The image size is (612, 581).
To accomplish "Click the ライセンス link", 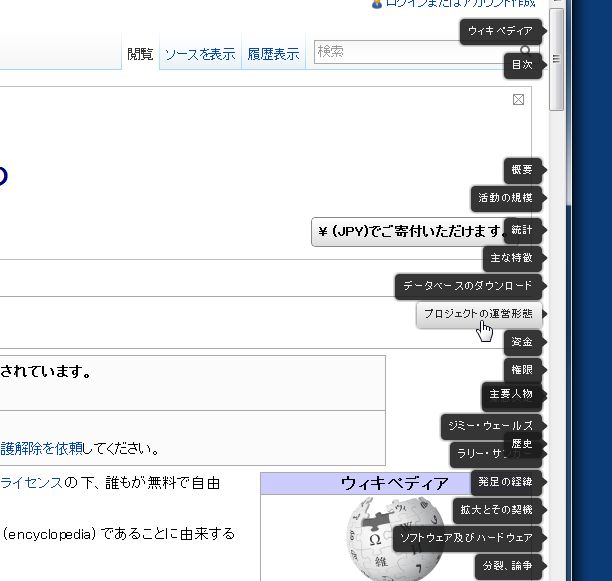I will coord(31,483).
